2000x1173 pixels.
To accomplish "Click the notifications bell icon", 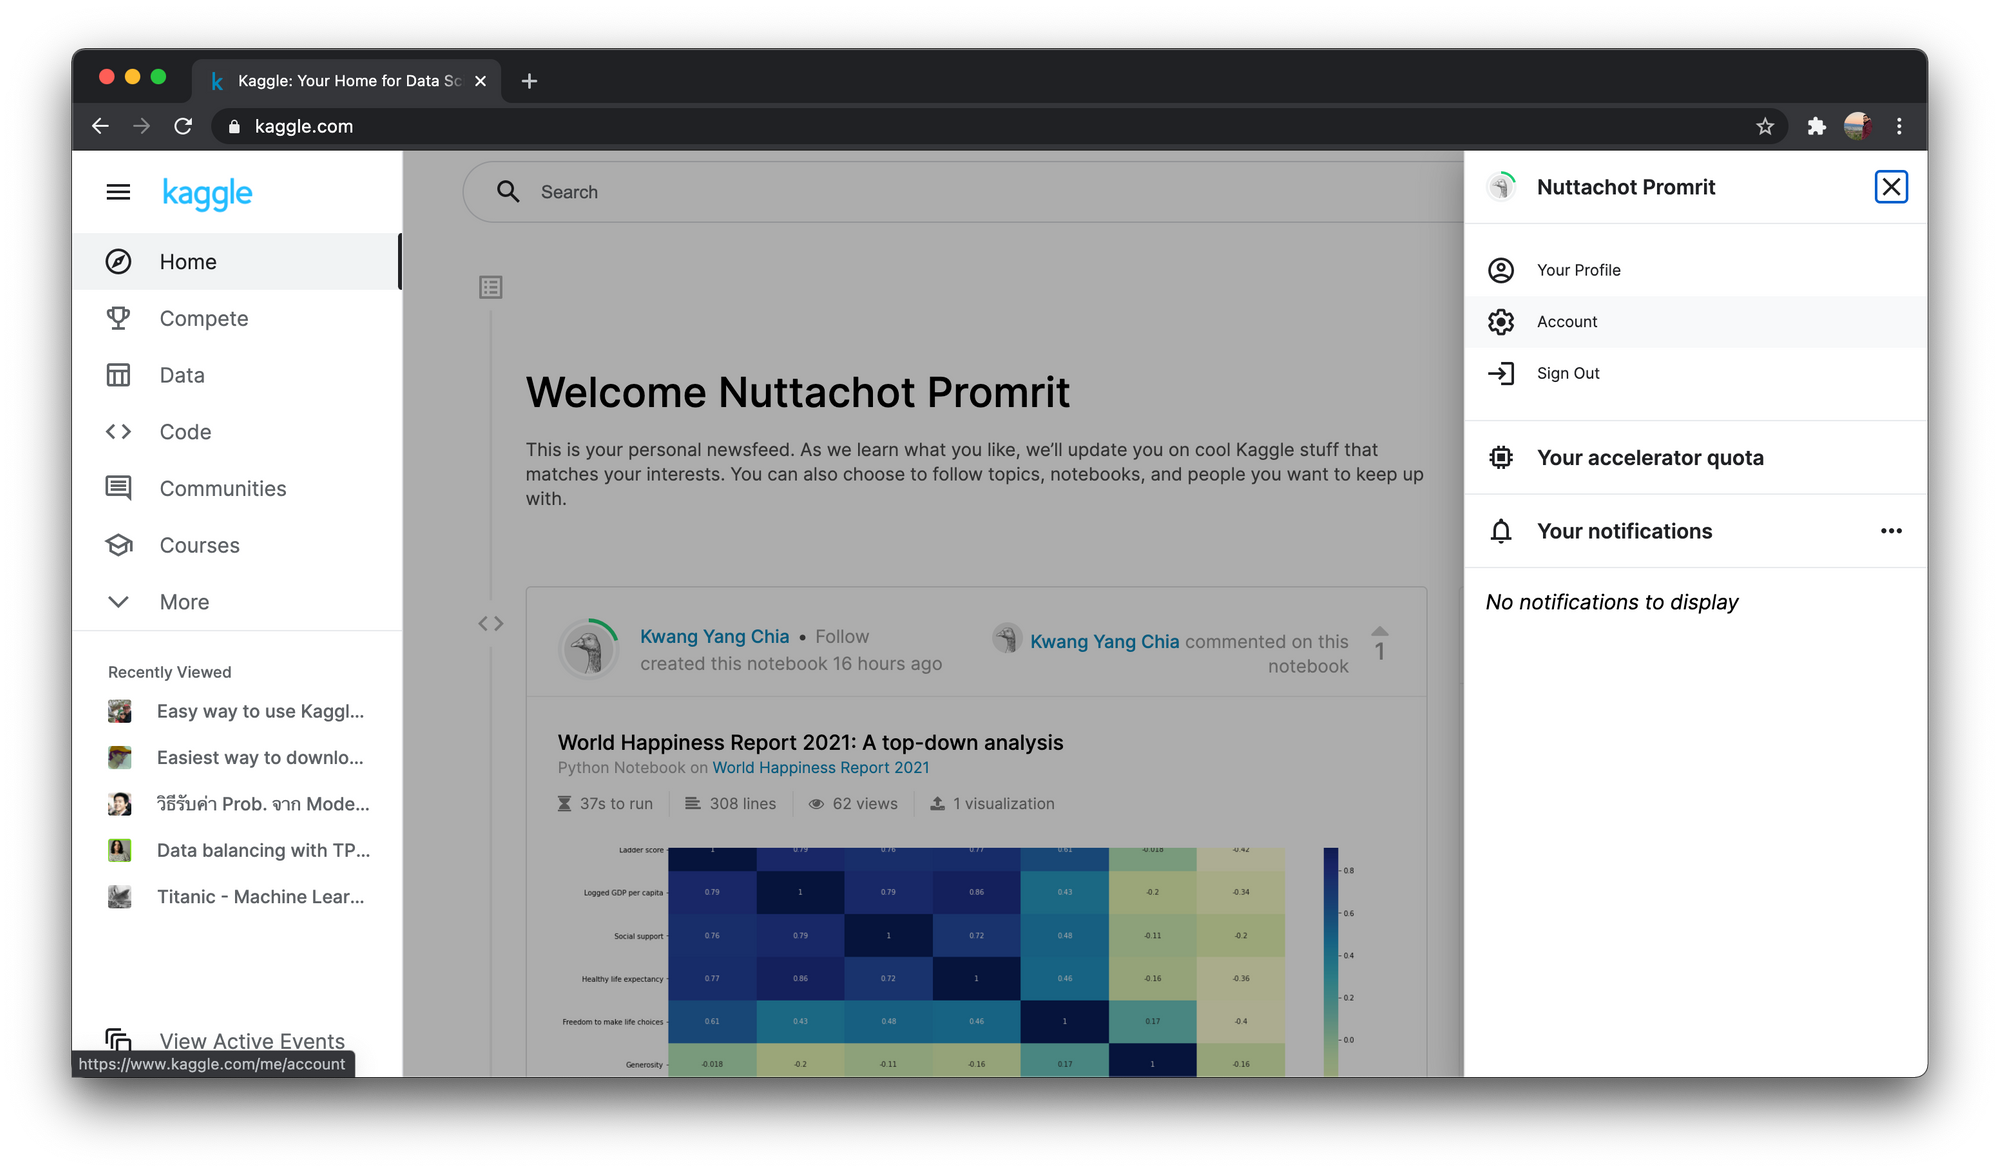I will coord(1501,531).
